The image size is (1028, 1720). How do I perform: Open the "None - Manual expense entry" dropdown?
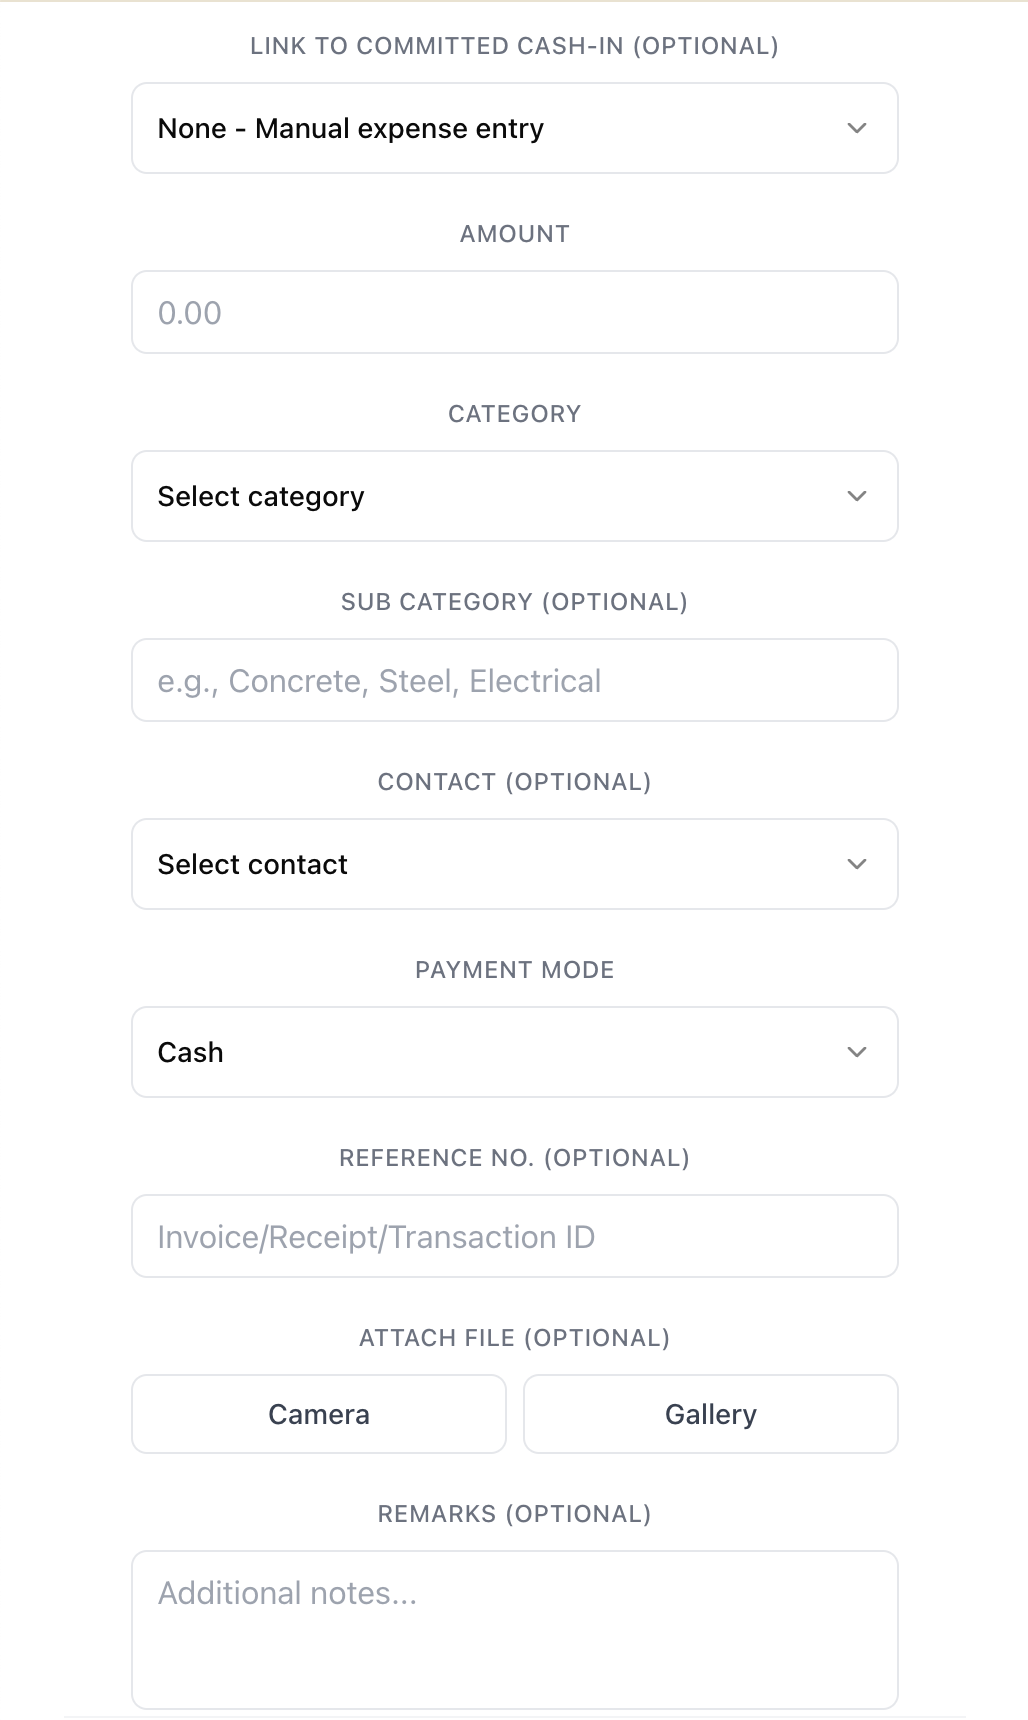[x=500, y=128]
